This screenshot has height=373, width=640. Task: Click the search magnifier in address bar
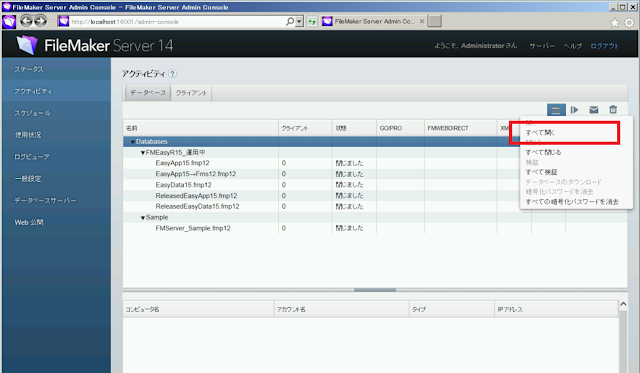pos(290,21)
